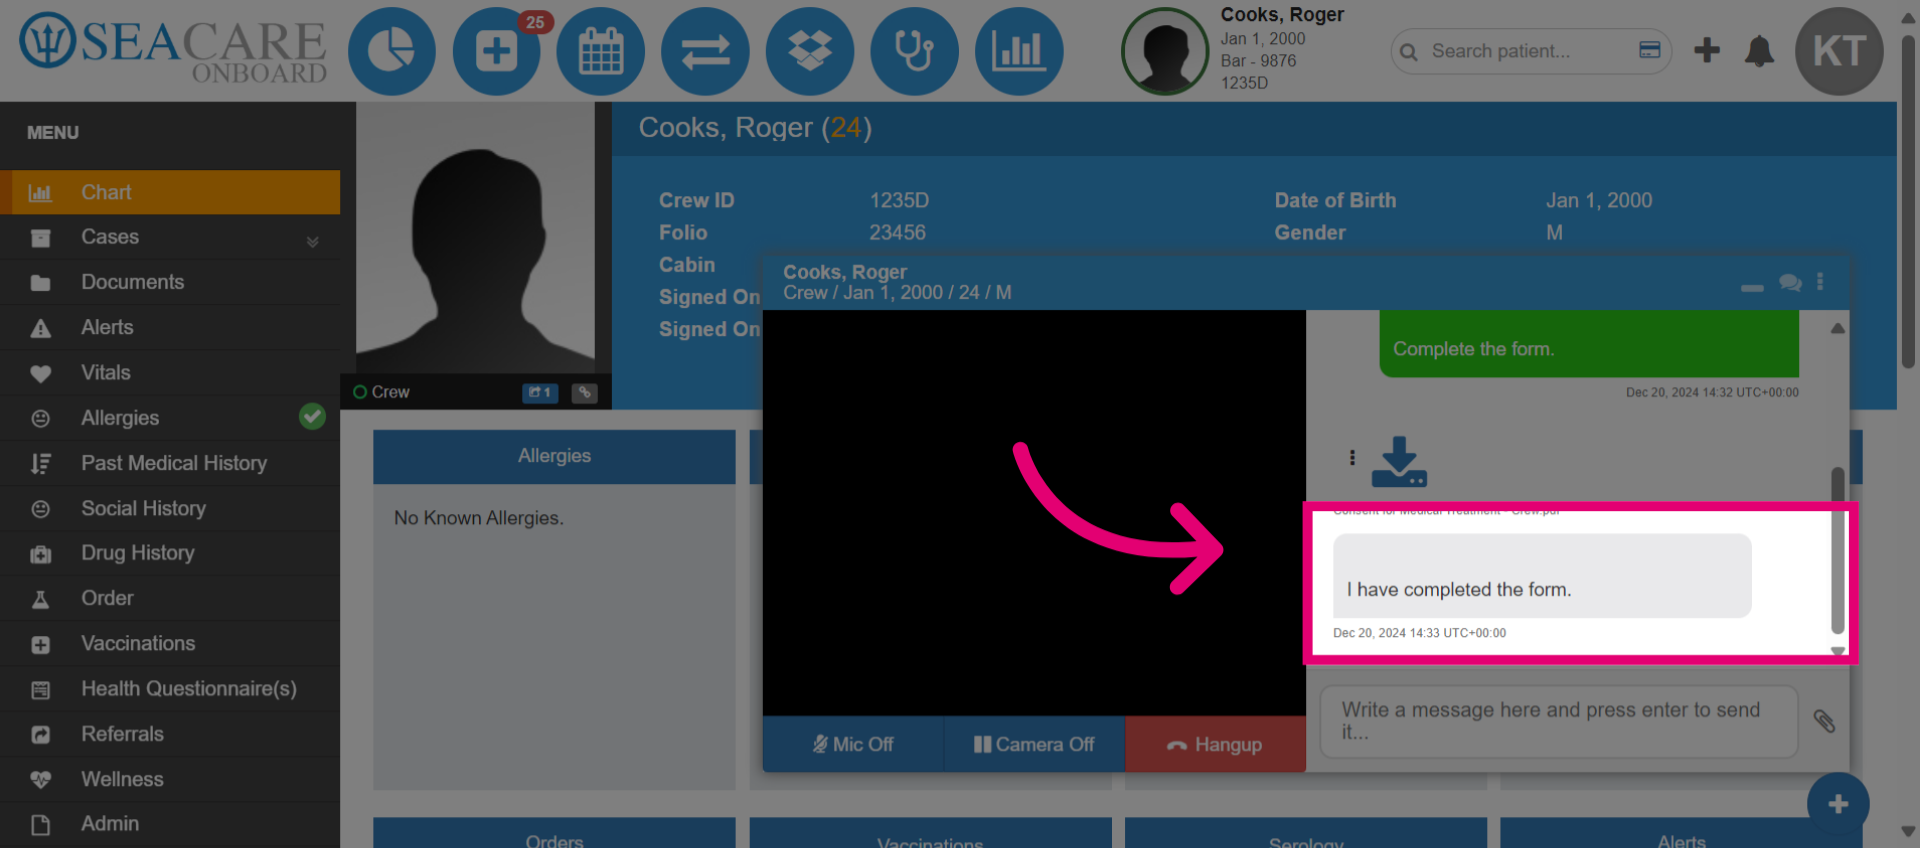
Task: Click the 'No Known Allergies.' text
Action: (x=479, y=518)
